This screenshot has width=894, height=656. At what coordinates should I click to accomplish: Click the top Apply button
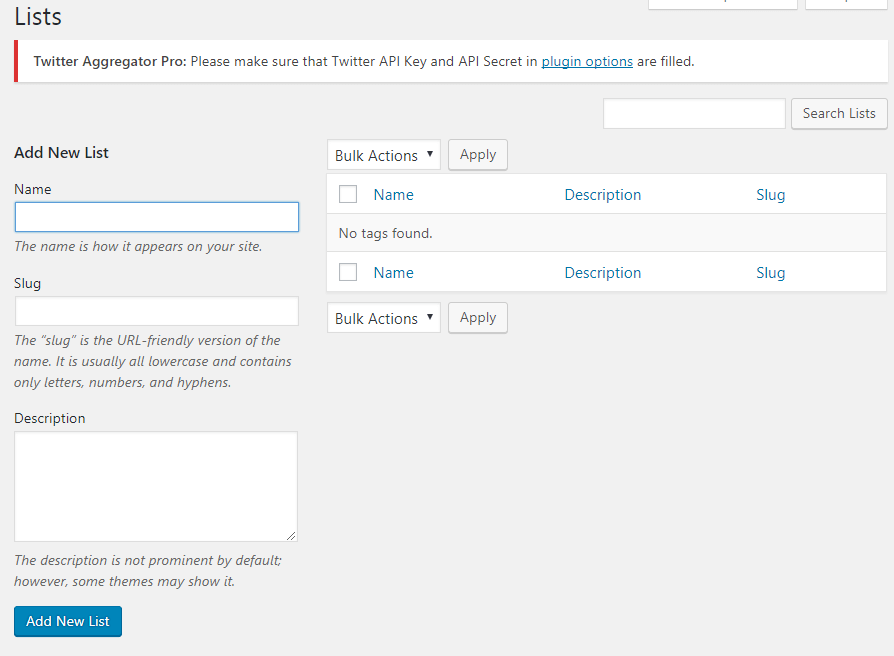tap(478, 155)
